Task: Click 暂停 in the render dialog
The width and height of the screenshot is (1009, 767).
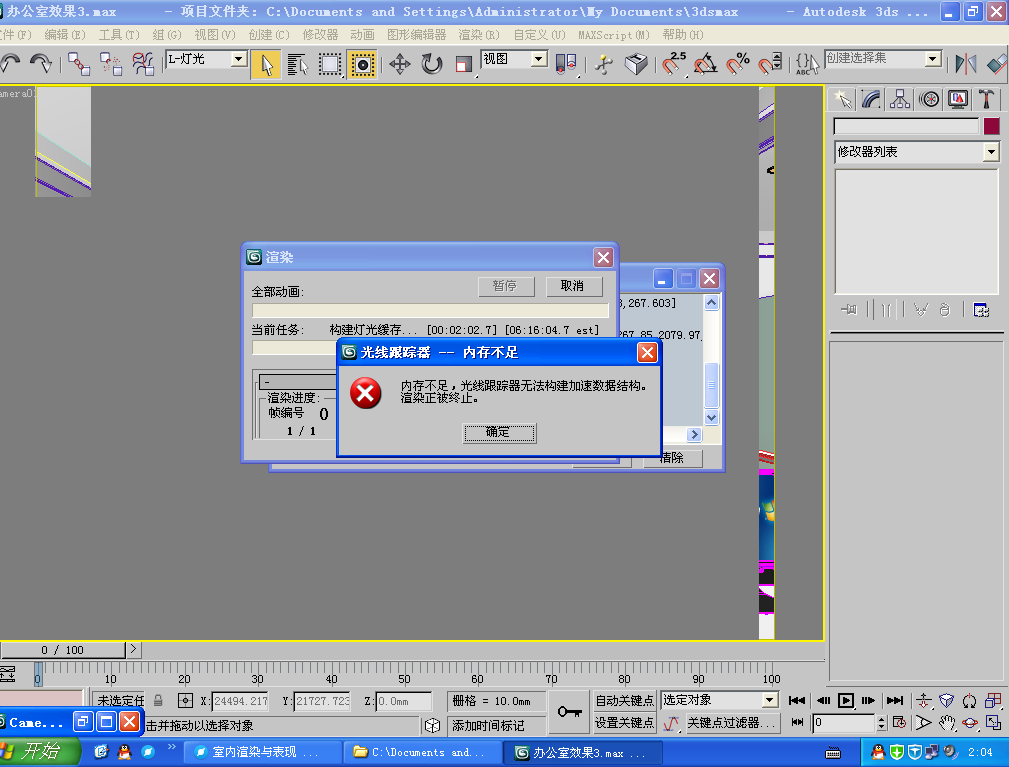Action: point(506,286)
